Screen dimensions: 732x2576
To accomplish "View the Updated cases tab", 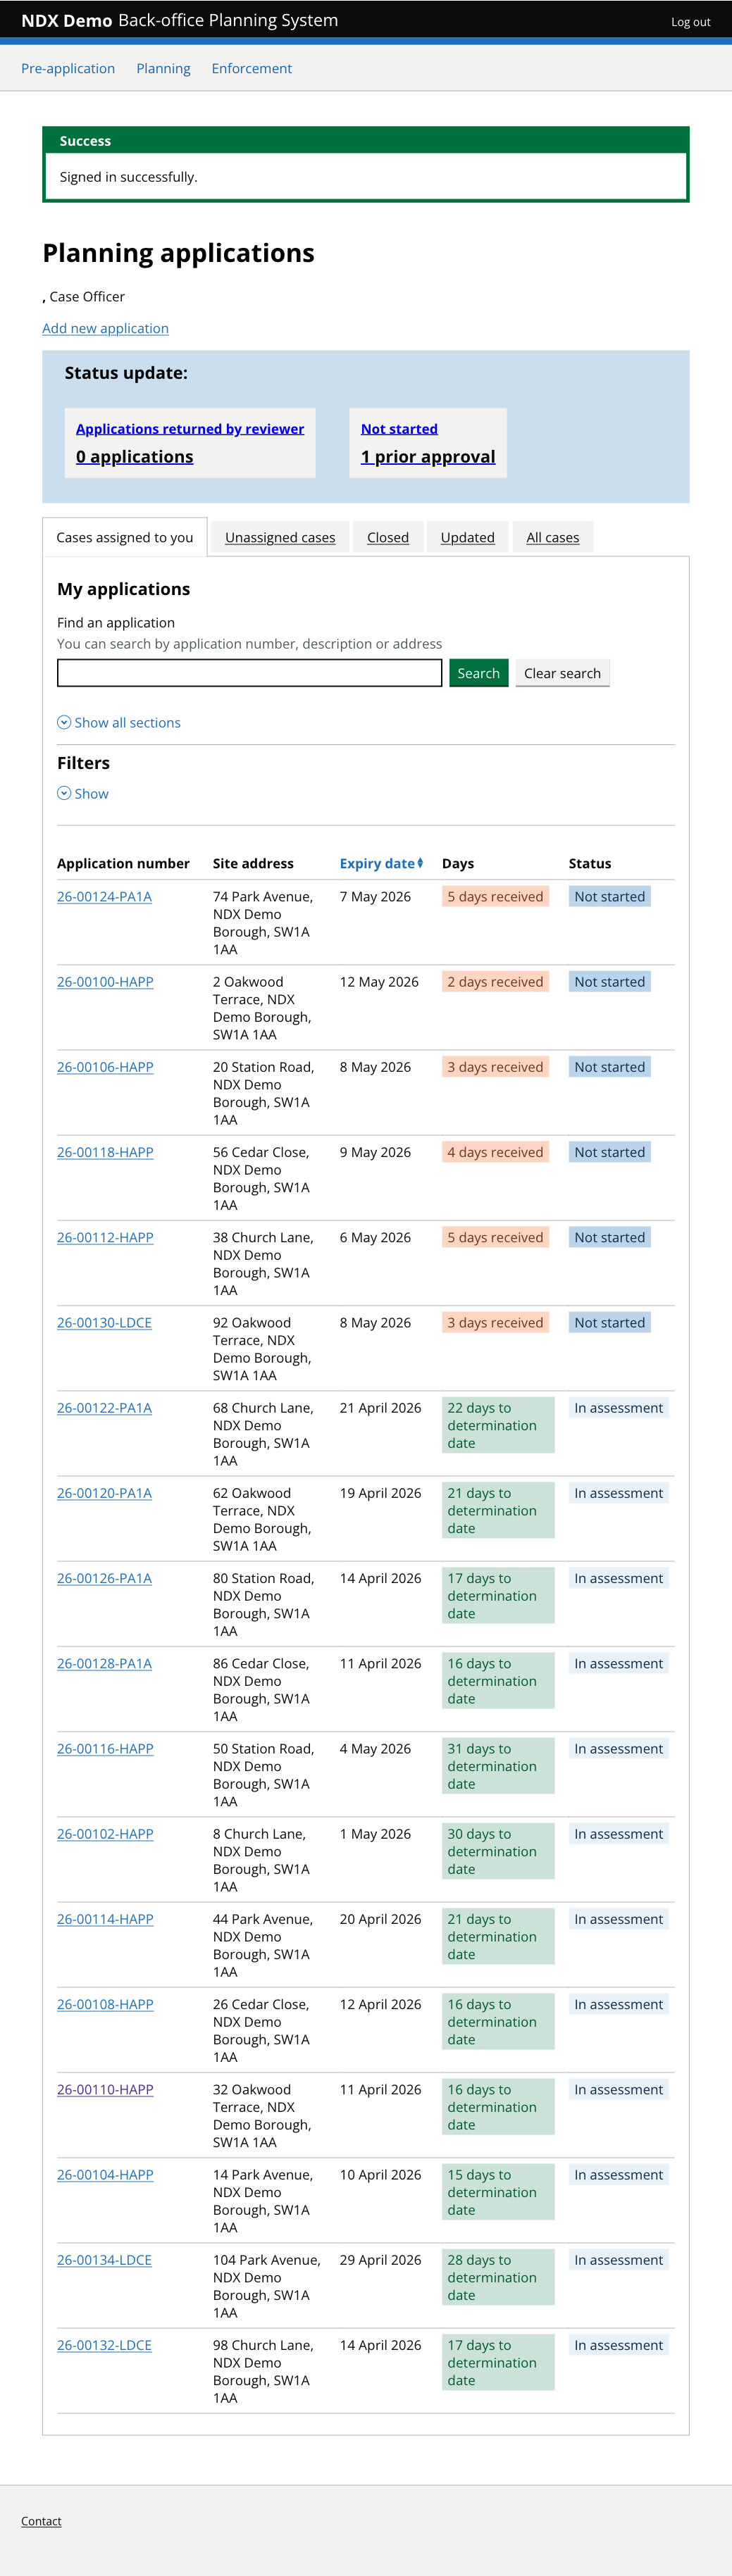I will (x=468, y=537).
